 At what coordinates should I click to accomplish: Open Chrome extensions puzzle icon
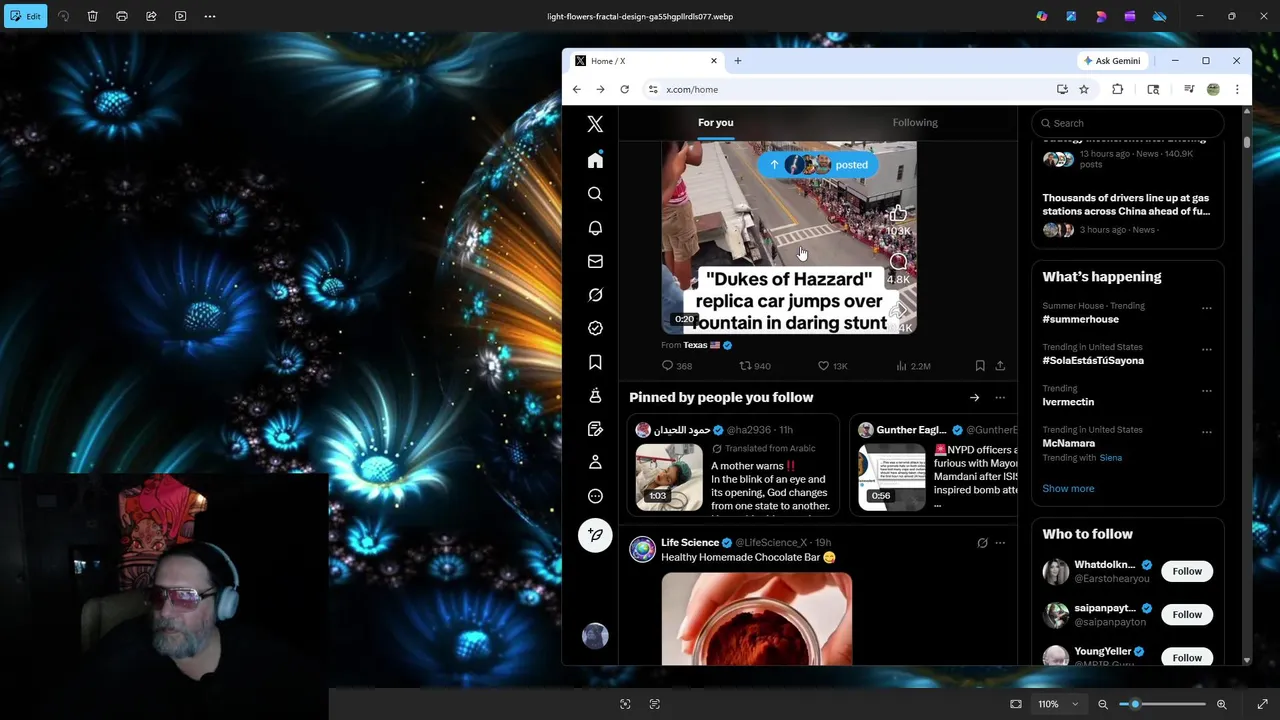pos(1118,89)
